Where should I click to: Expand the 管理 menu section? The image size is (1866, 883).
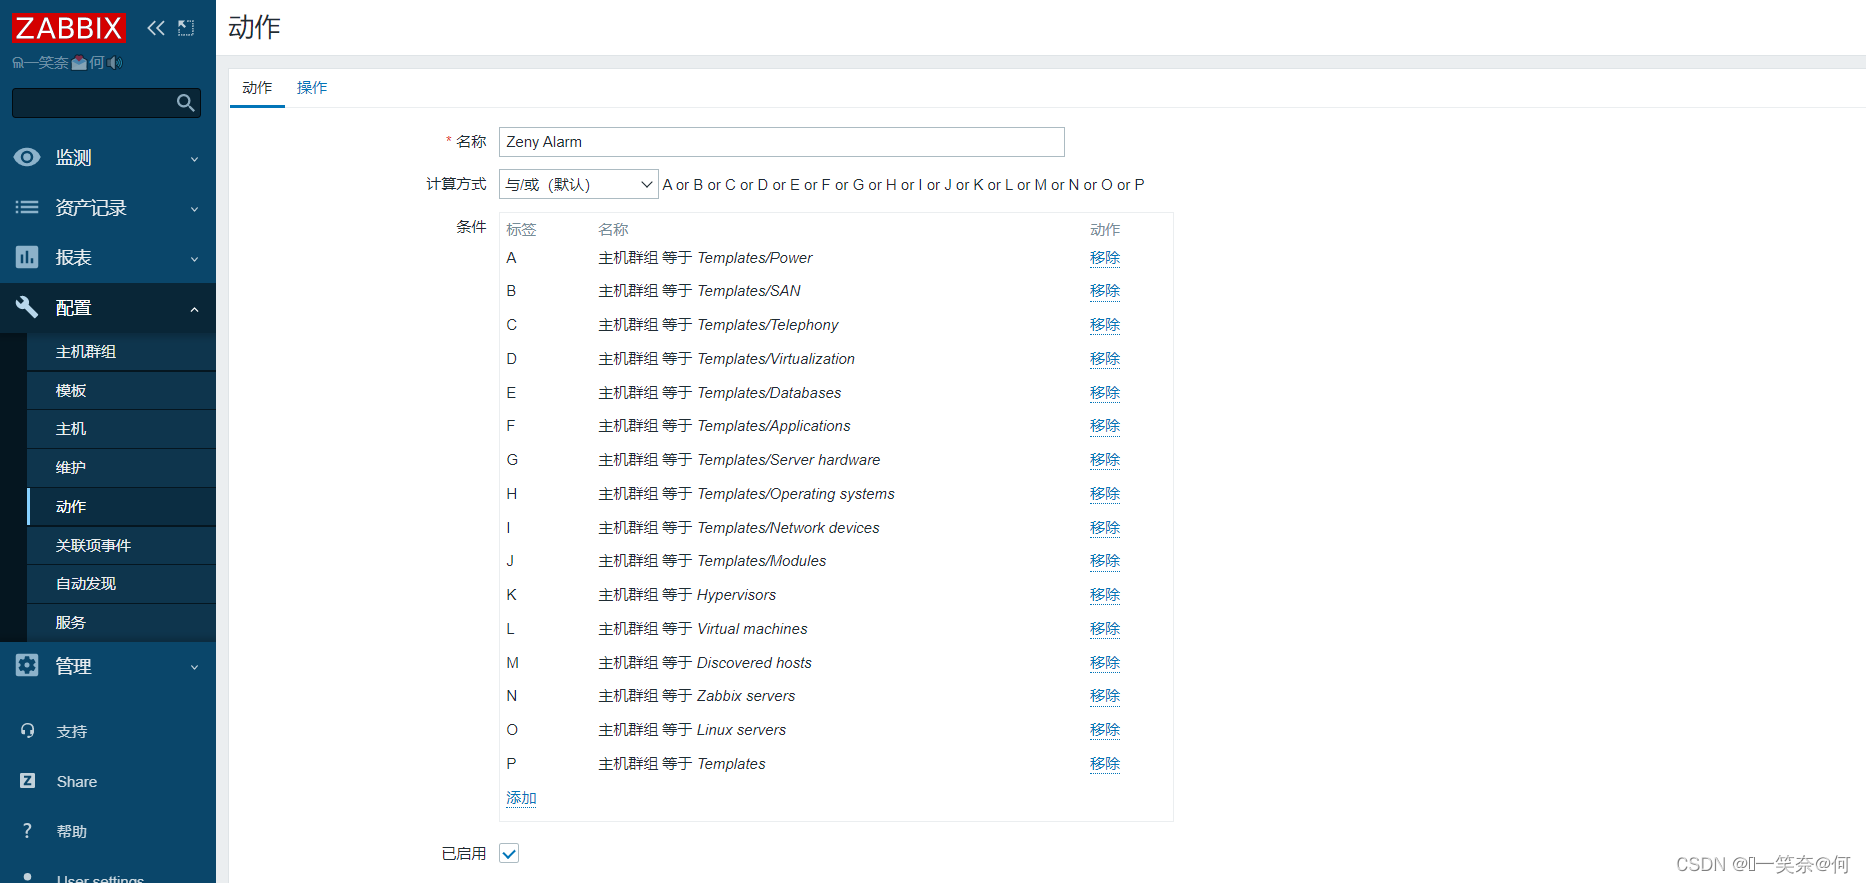coord(108,665)
